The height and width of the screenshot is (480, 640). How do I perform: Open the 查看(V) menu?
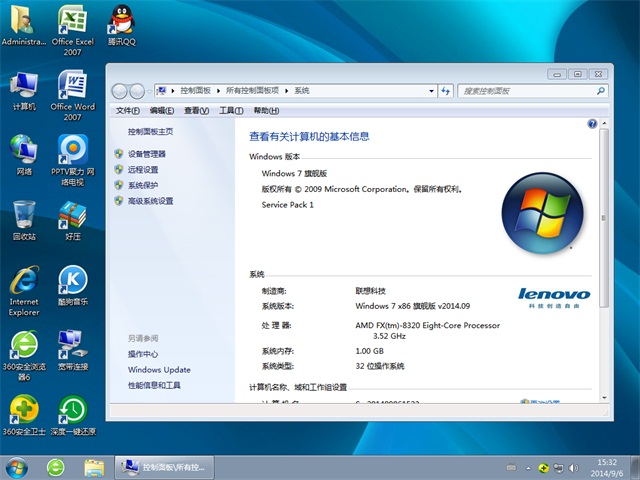click(196, 110)
